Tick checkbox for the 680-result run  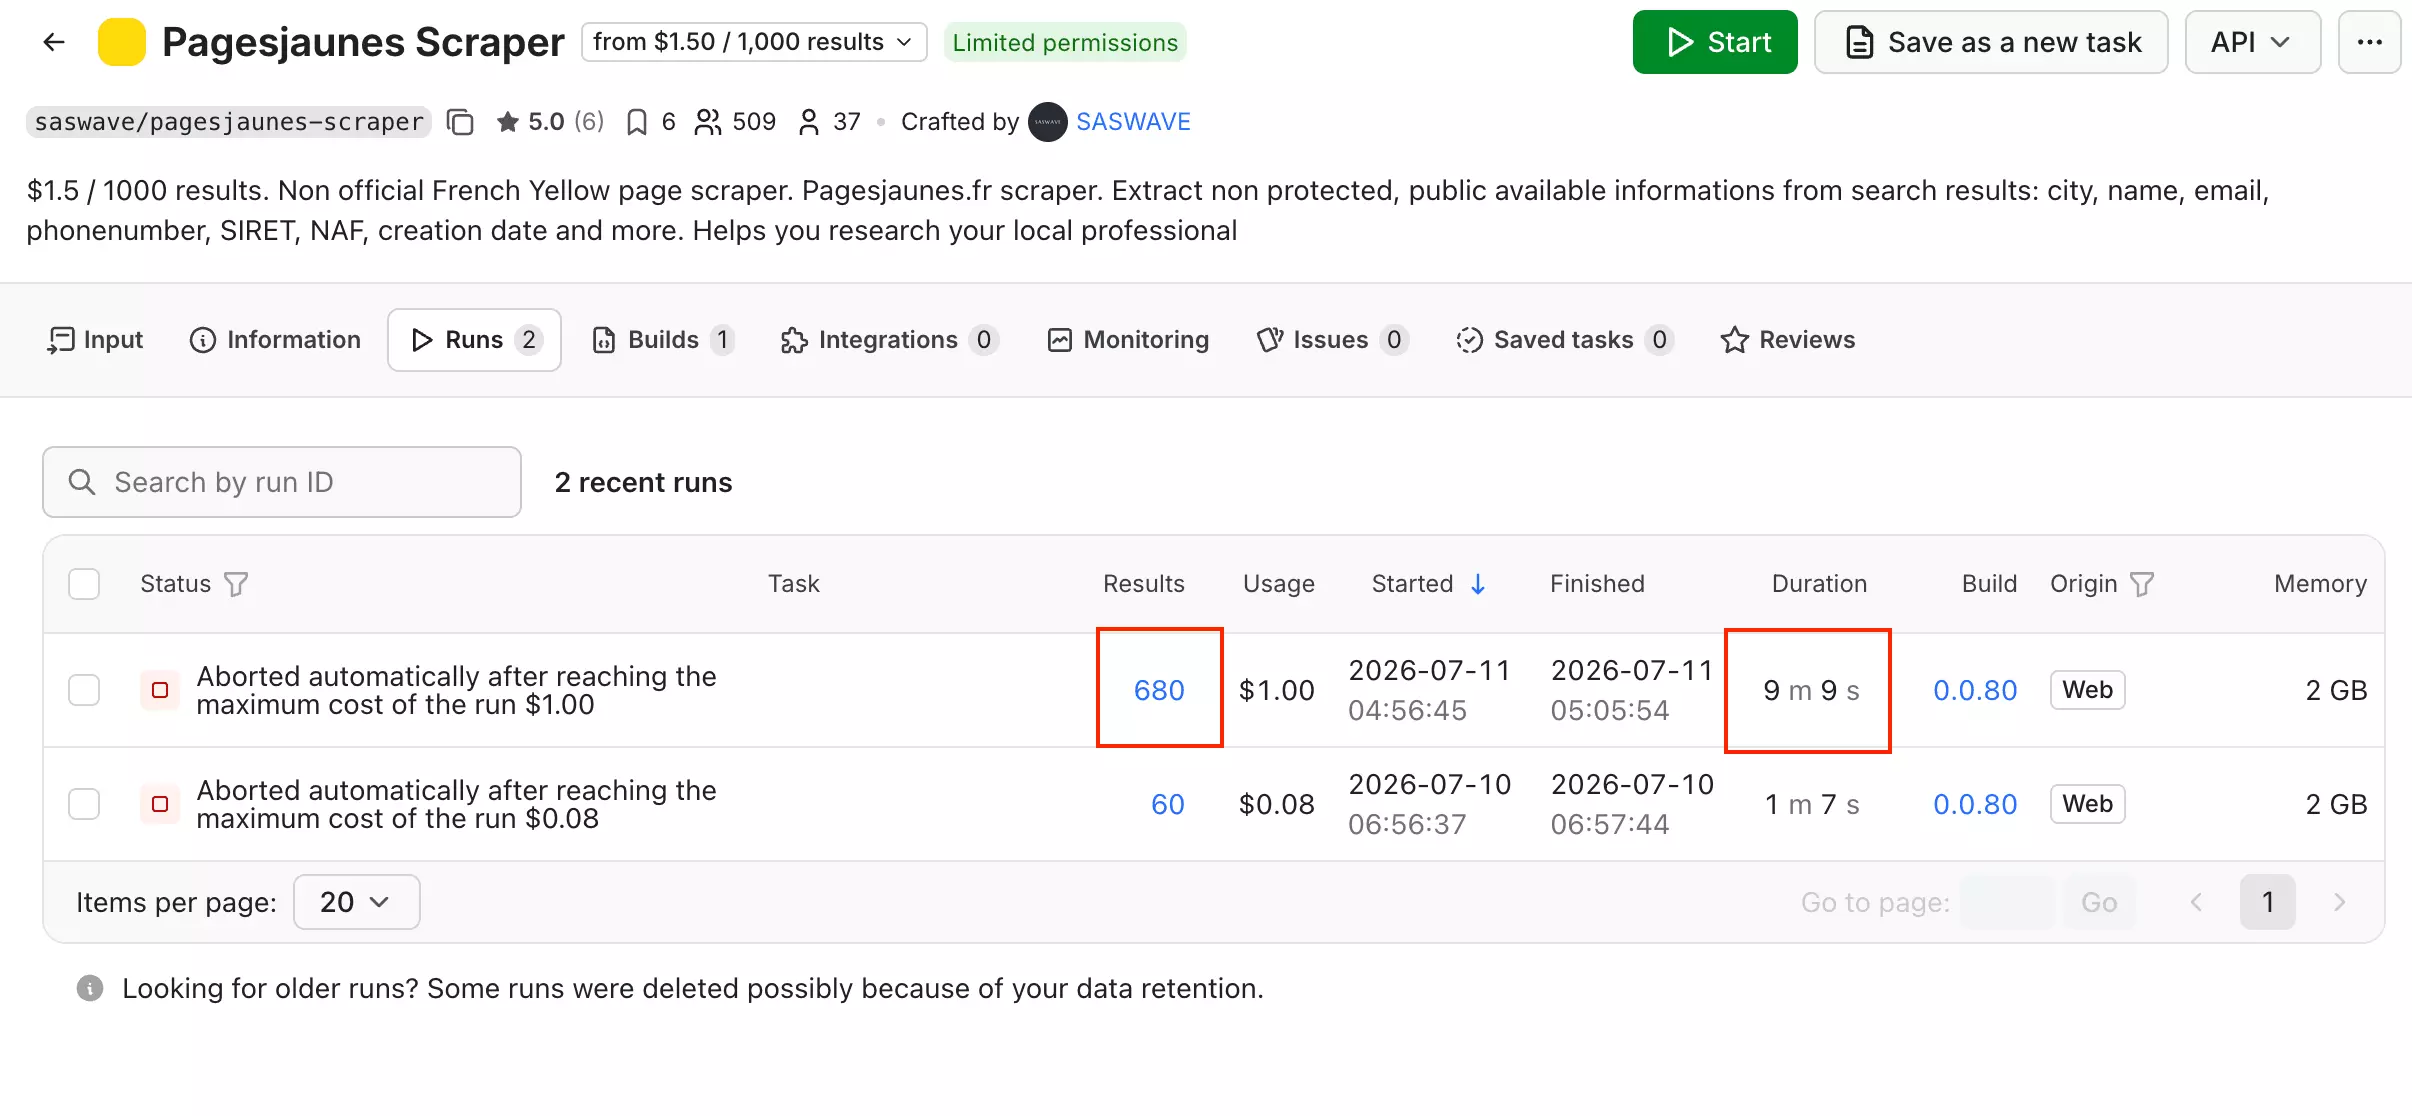(x=84, y=690)
